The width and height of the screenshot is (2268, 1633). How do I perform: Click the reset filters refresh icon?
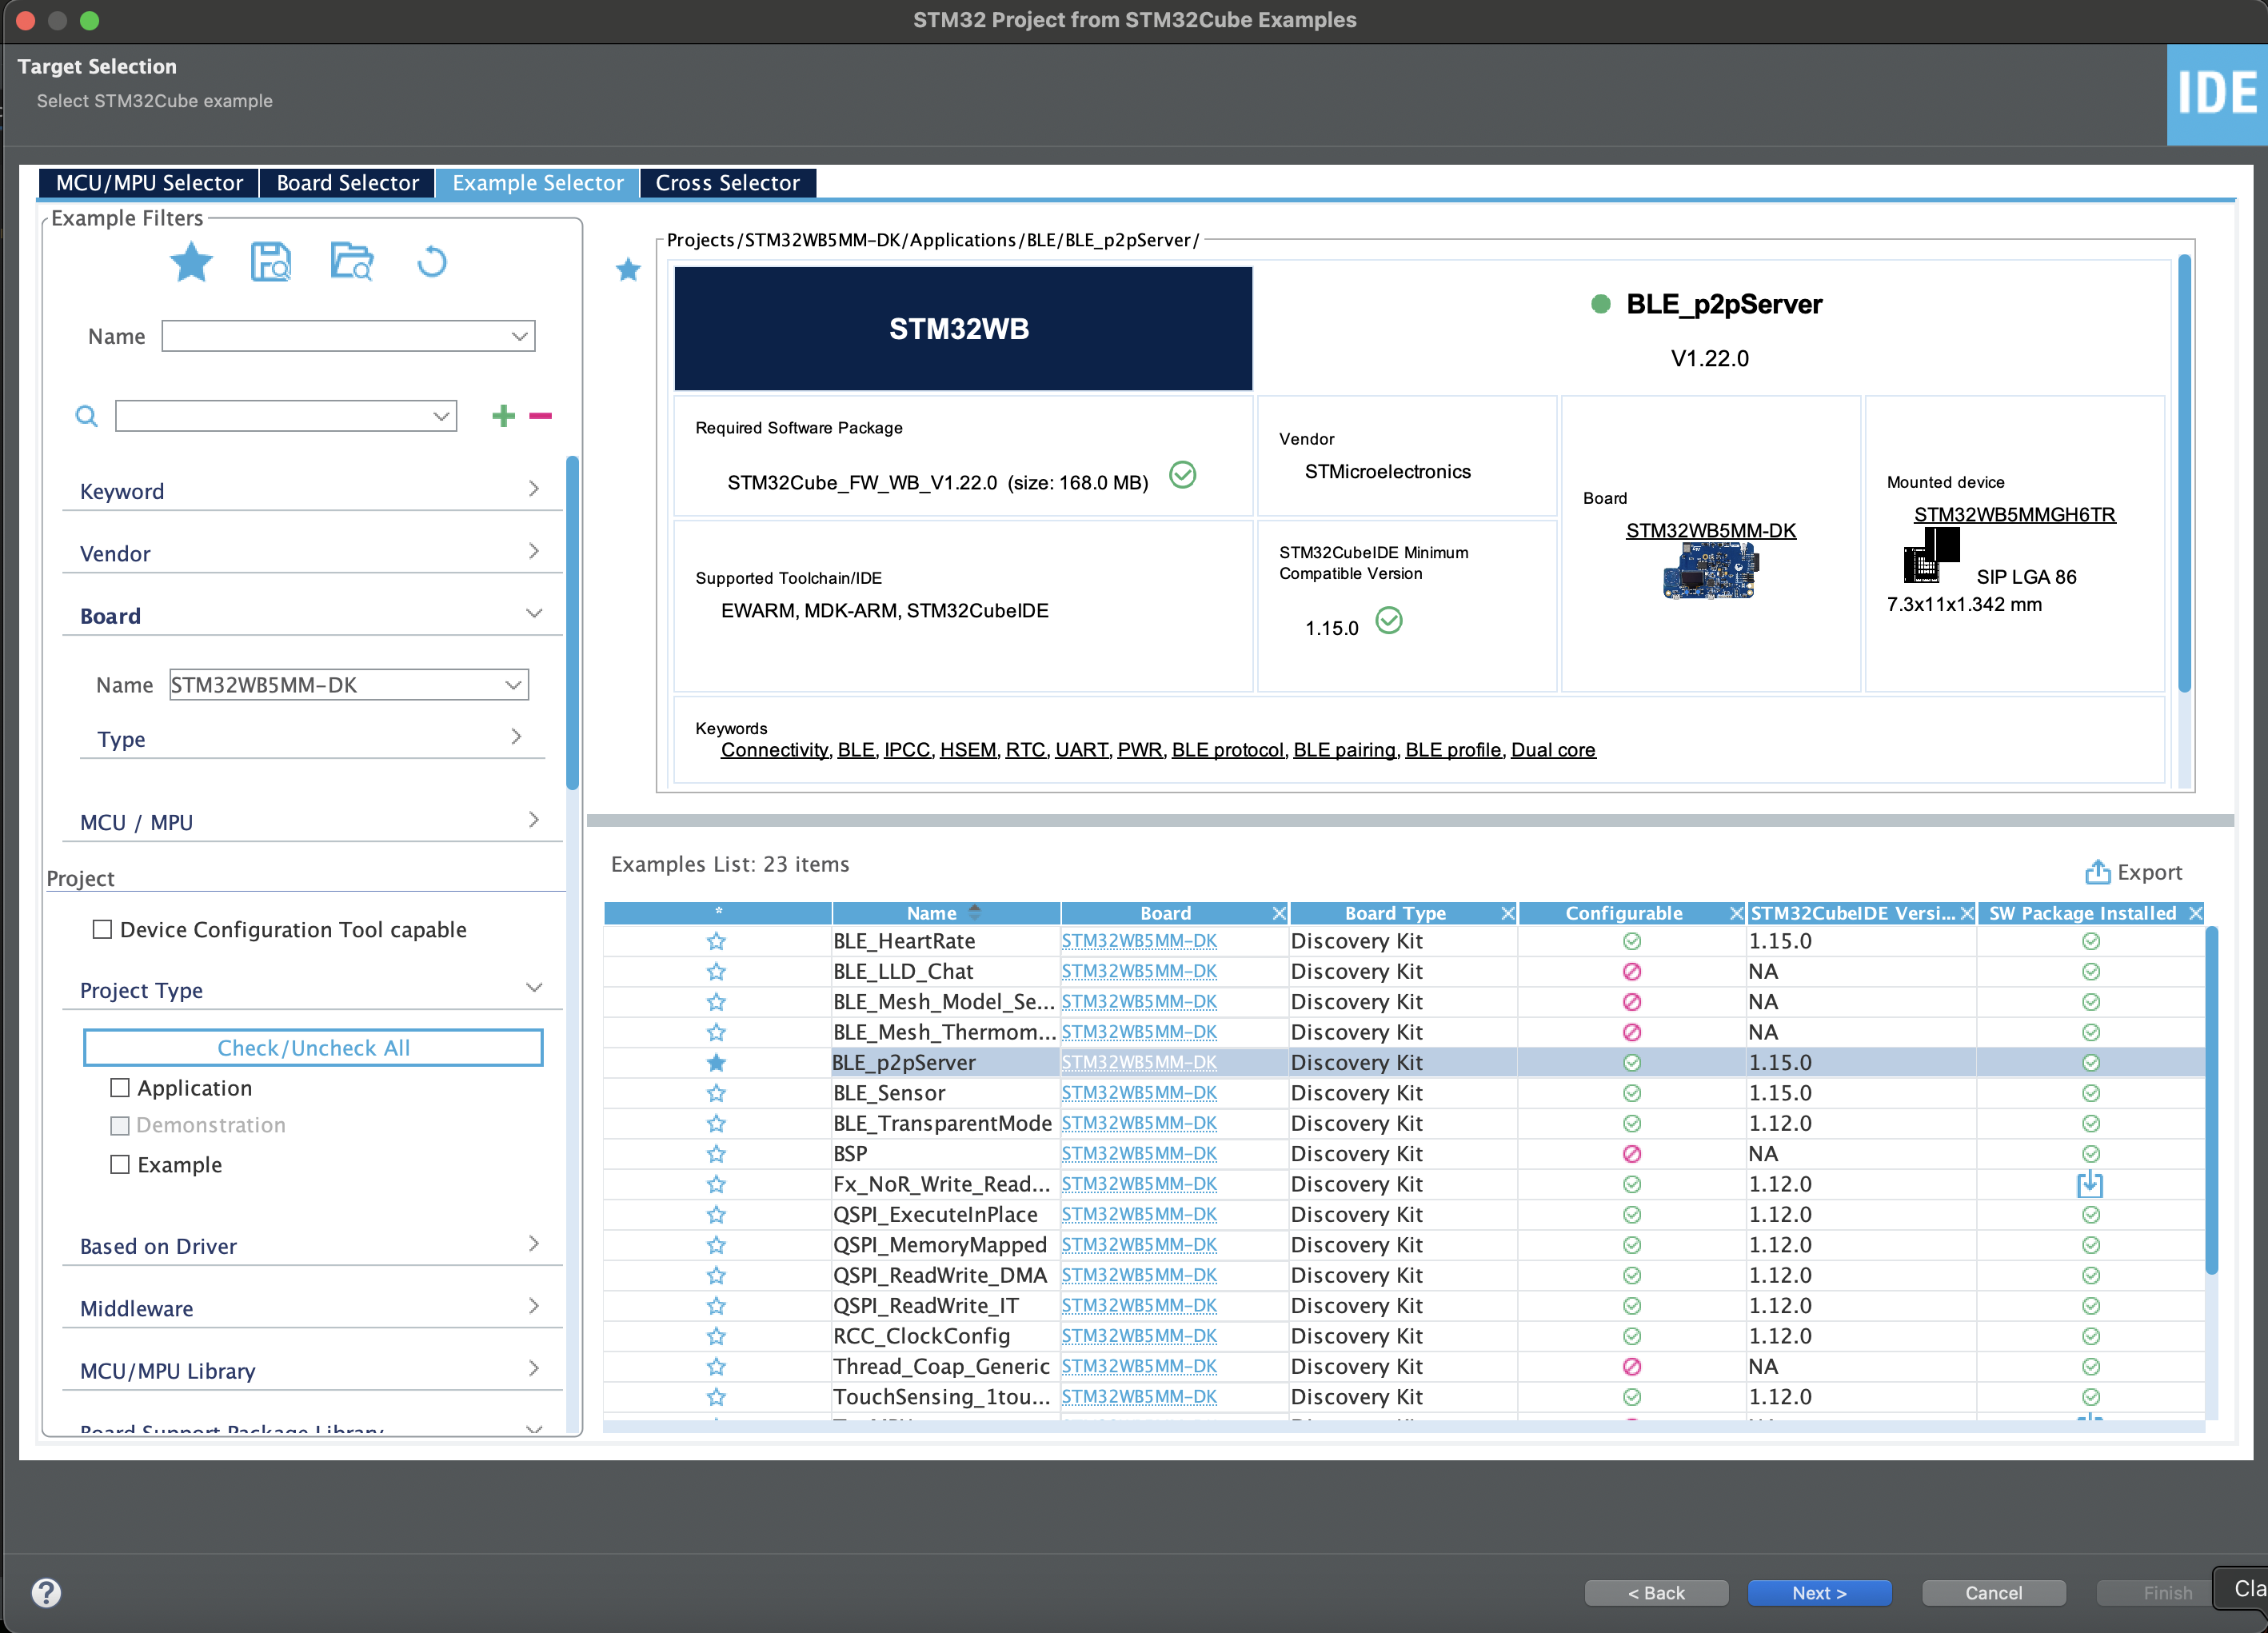431,262
